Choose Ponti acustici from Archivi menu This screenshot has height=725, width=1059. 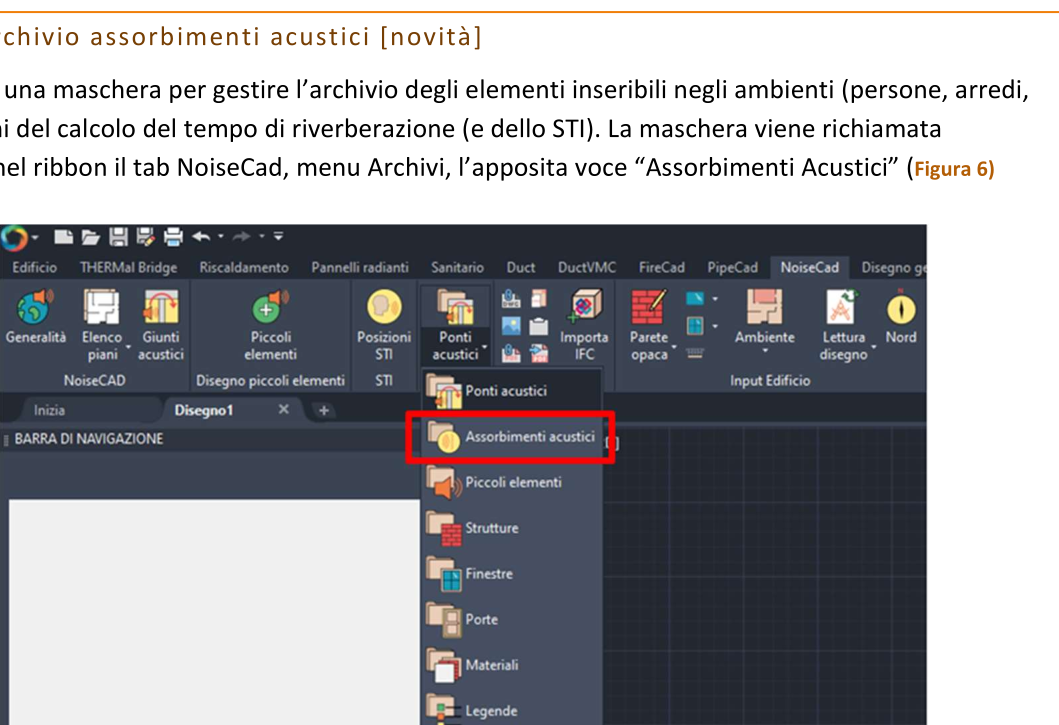[x=511, y=391]
